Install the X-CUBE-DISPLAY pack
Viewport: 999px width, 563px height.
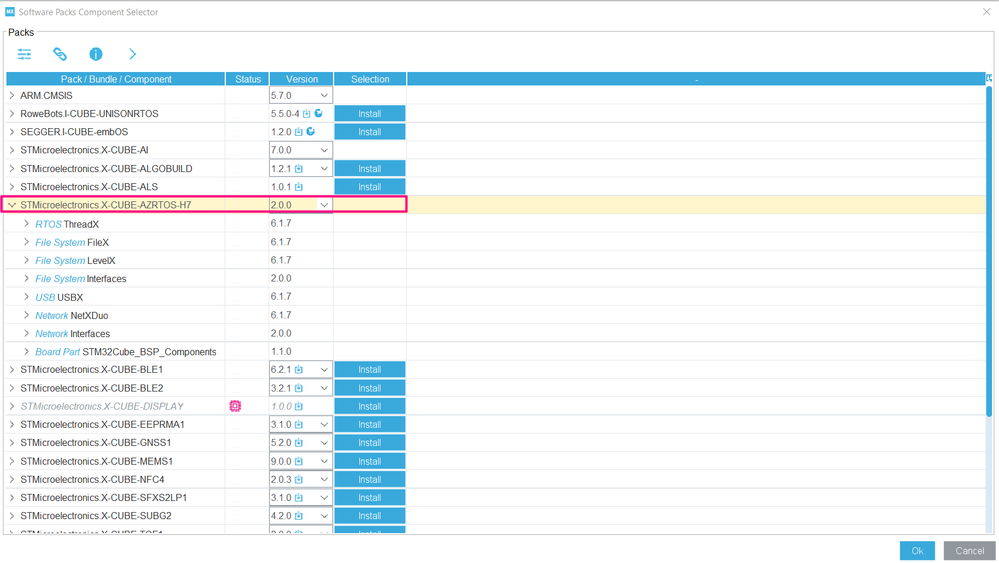pyautogui.click(x=370, y=406)
